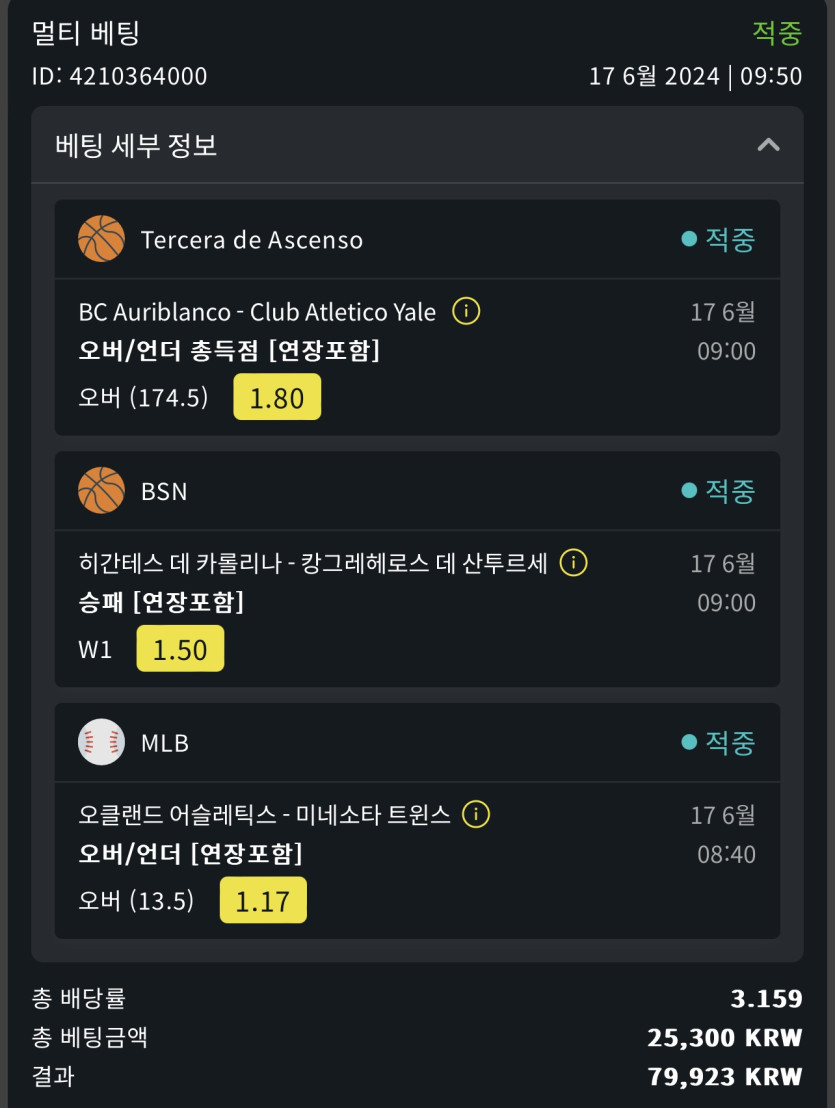Open info icon for 히간테스 데 카롤리나 match
The image size is (835, 1108).
573,563
